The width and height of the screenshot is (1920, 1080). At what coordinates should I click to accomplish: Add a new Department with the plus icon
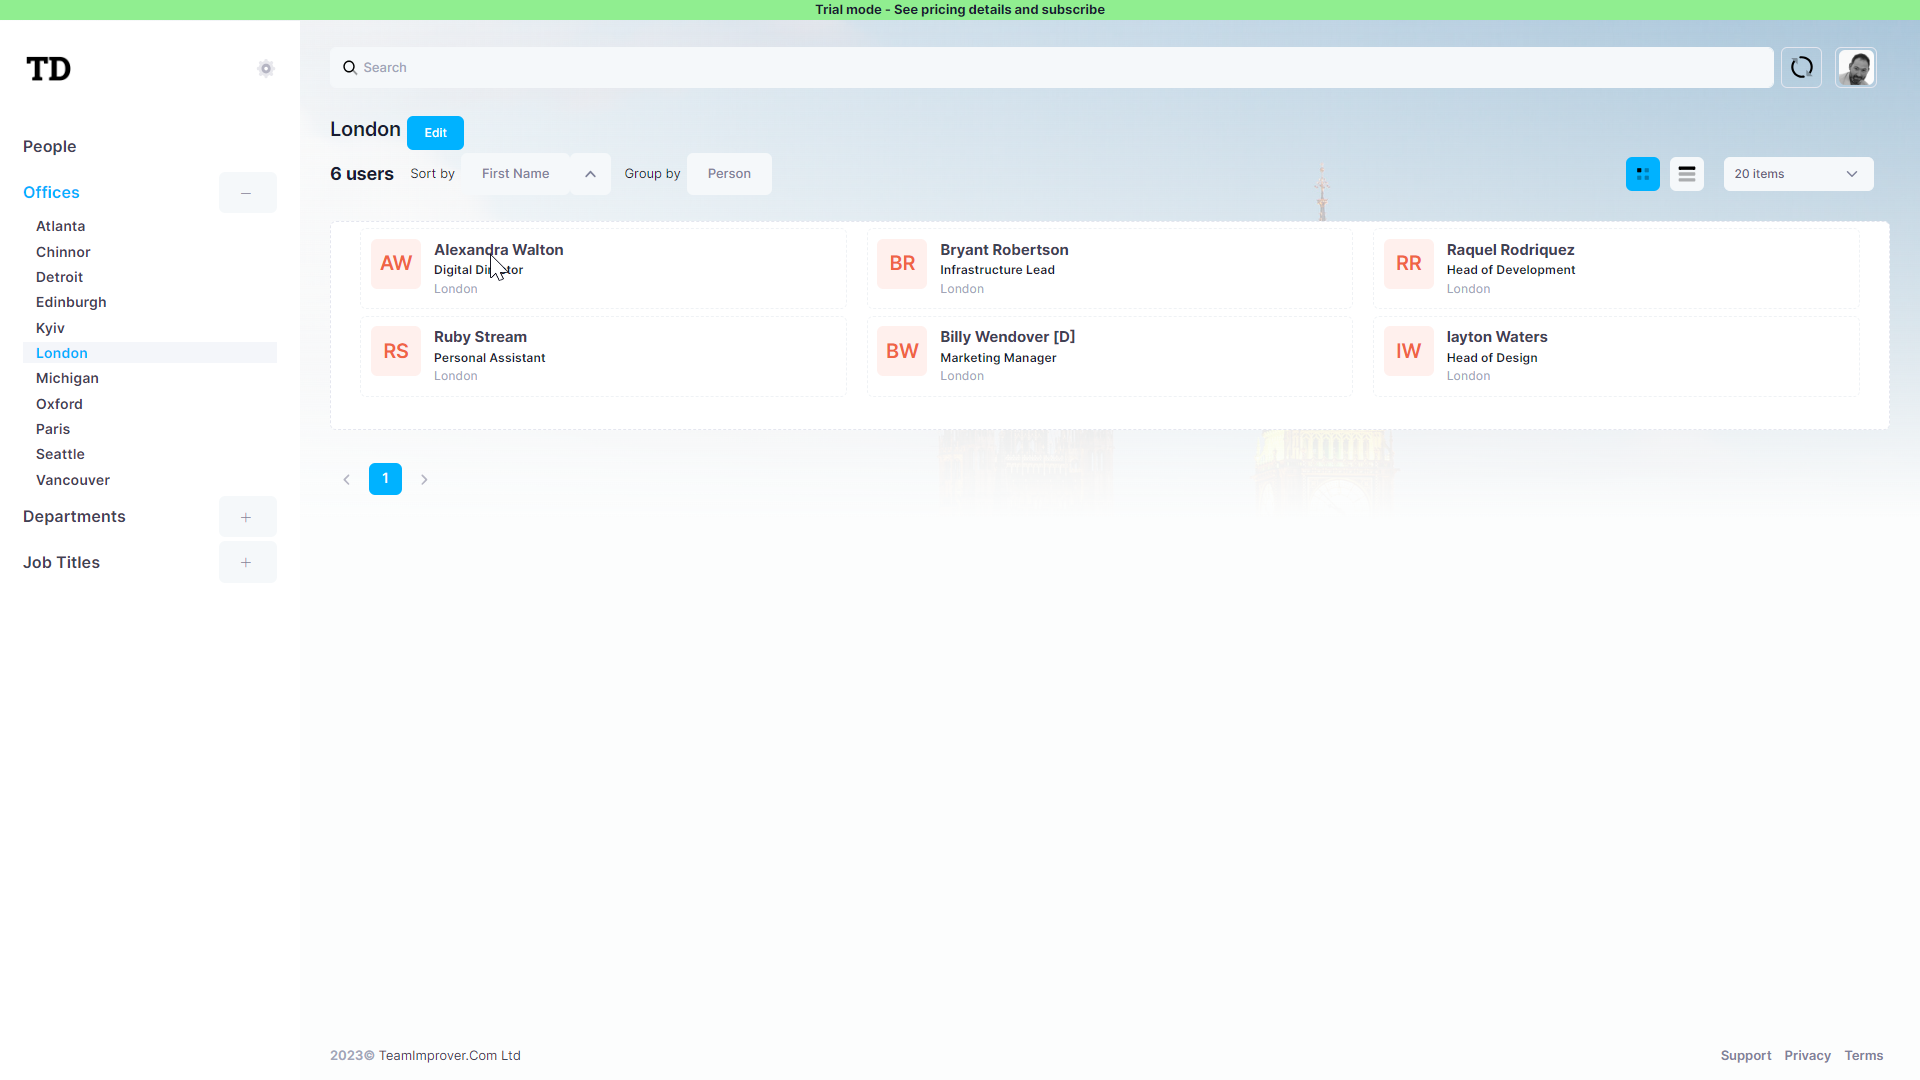tap(246, 516)
